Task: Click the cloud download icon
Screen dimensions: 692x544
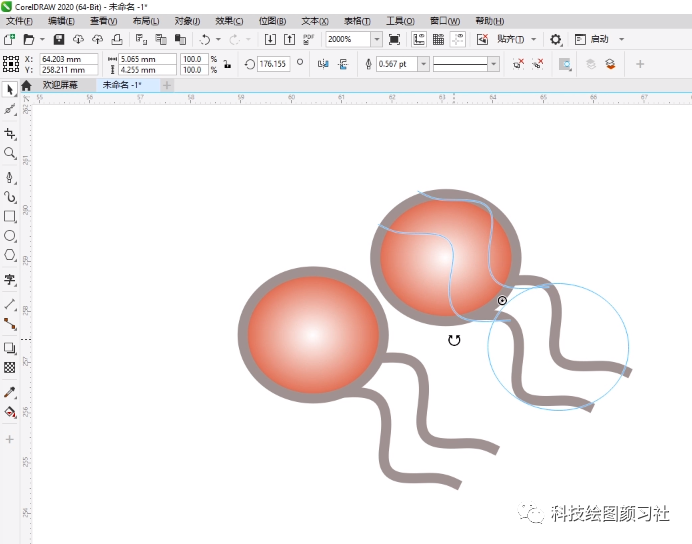Action: tap(78, 39)
